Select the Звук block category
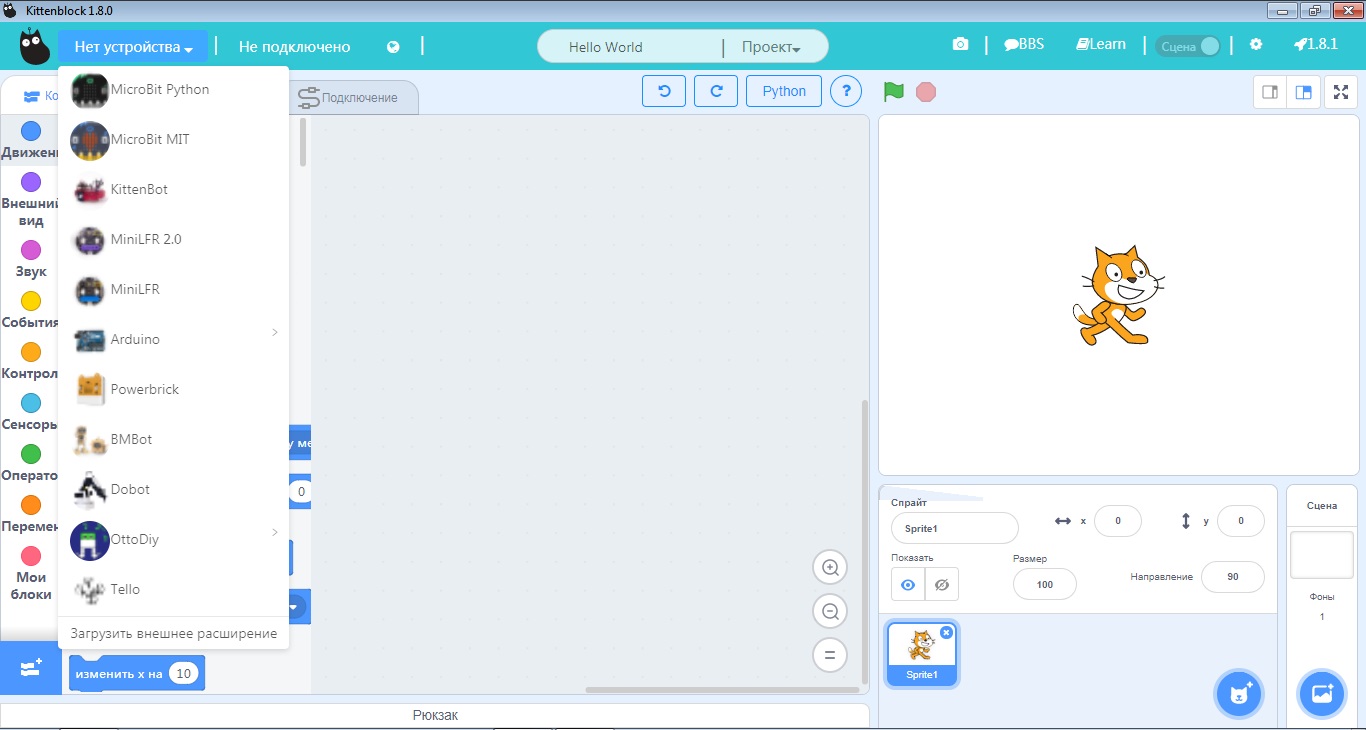 pos(31,258)
